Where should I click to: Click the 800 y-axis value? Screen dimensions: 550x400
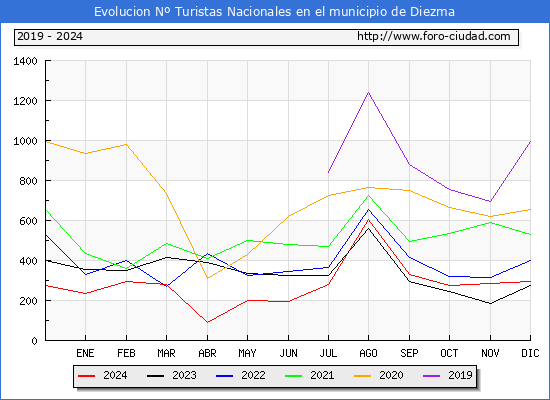[28, 181]
